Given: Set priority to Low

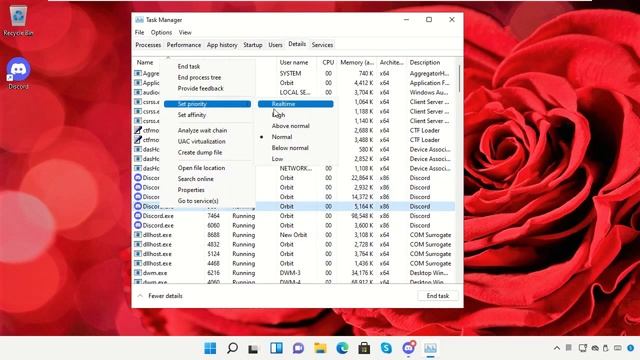Looking at the screenshot, I should point(296,159).
